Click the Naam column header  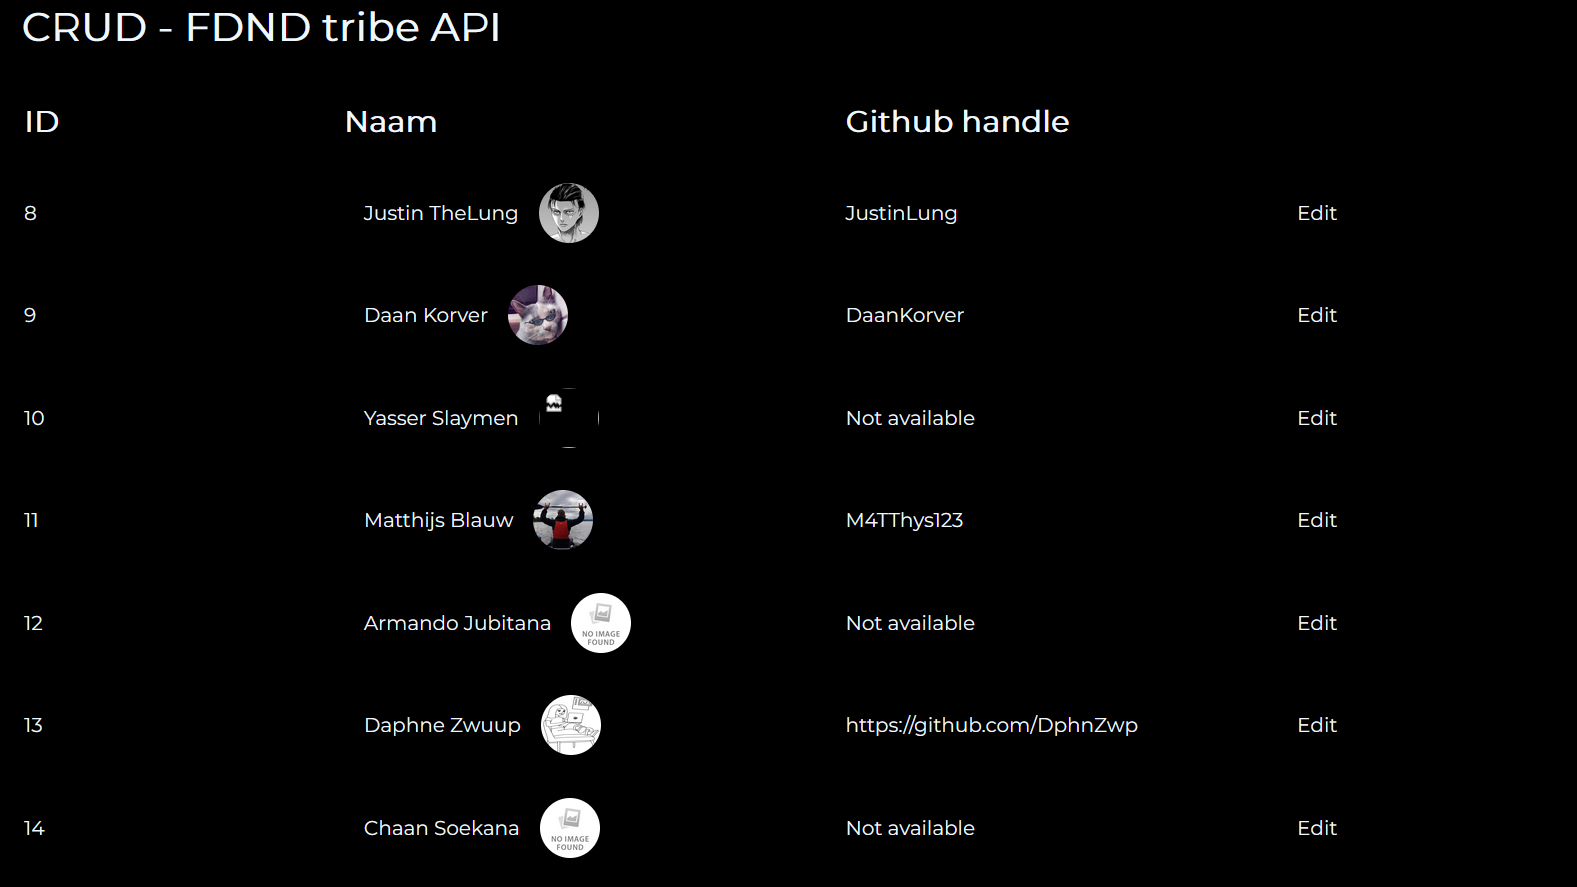390,121
